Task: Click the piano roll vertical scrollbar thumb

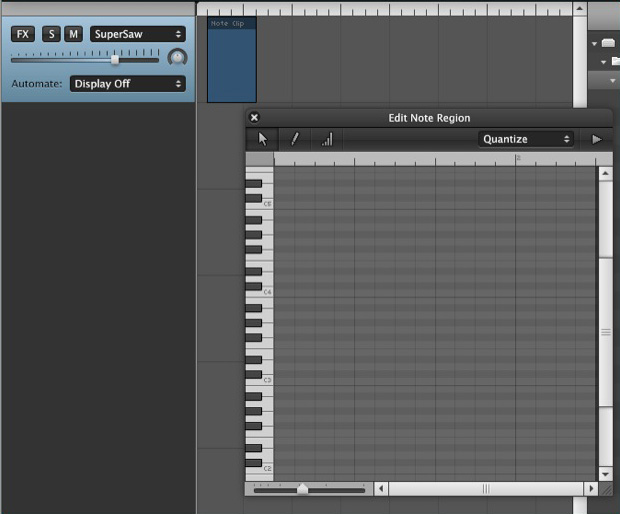Action: click(x=605, y=332)
